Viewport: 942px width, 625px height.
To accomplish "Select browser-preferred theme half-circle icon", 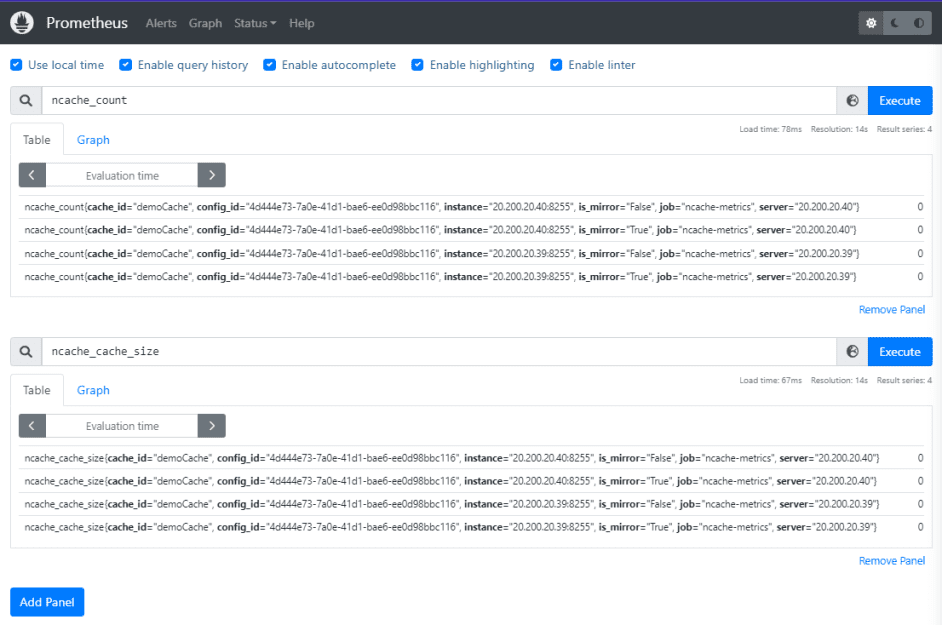I will (919, 23).
